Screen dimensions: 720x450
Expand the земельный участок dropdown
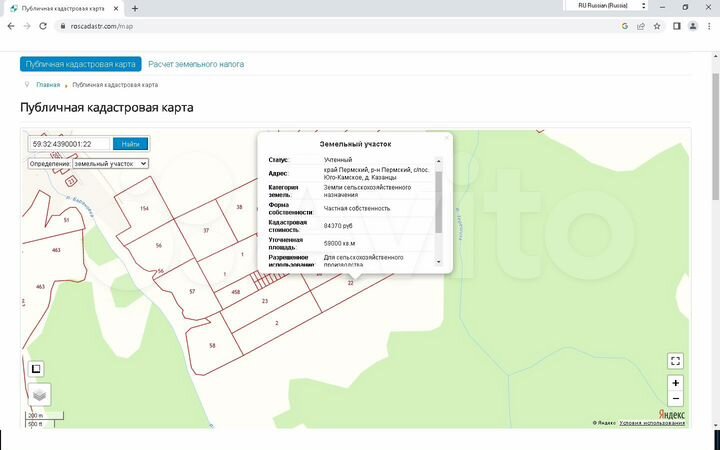coord(110,163)
